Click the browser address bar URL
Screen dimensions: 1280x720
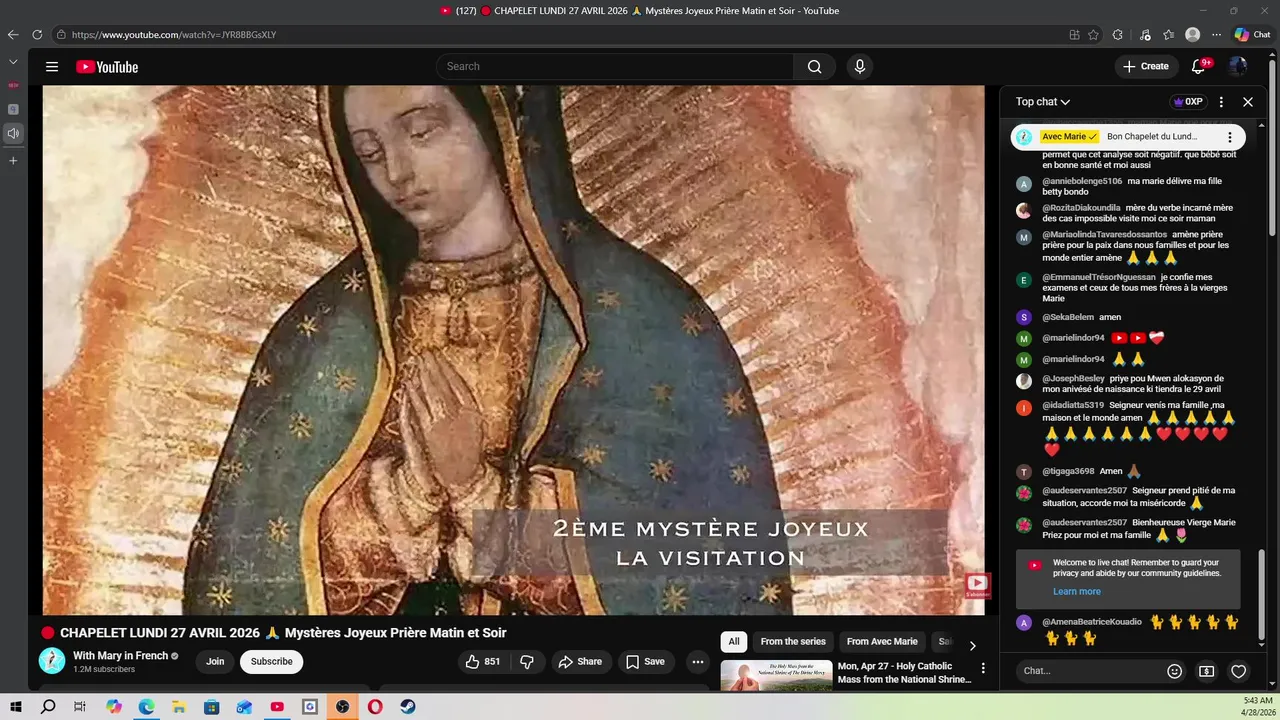pyautogui.click(x=174, y=34)
